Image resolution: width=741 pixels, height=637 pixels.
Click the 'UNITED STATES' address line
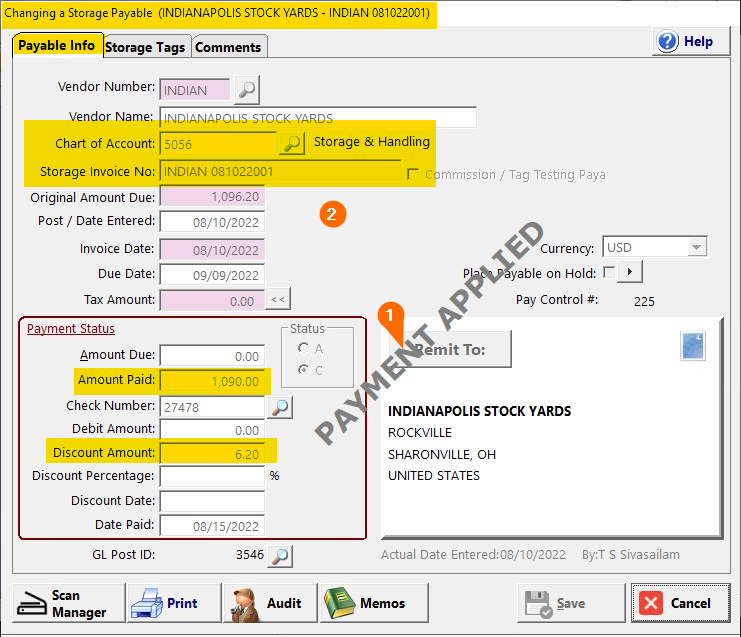[434, 476]
